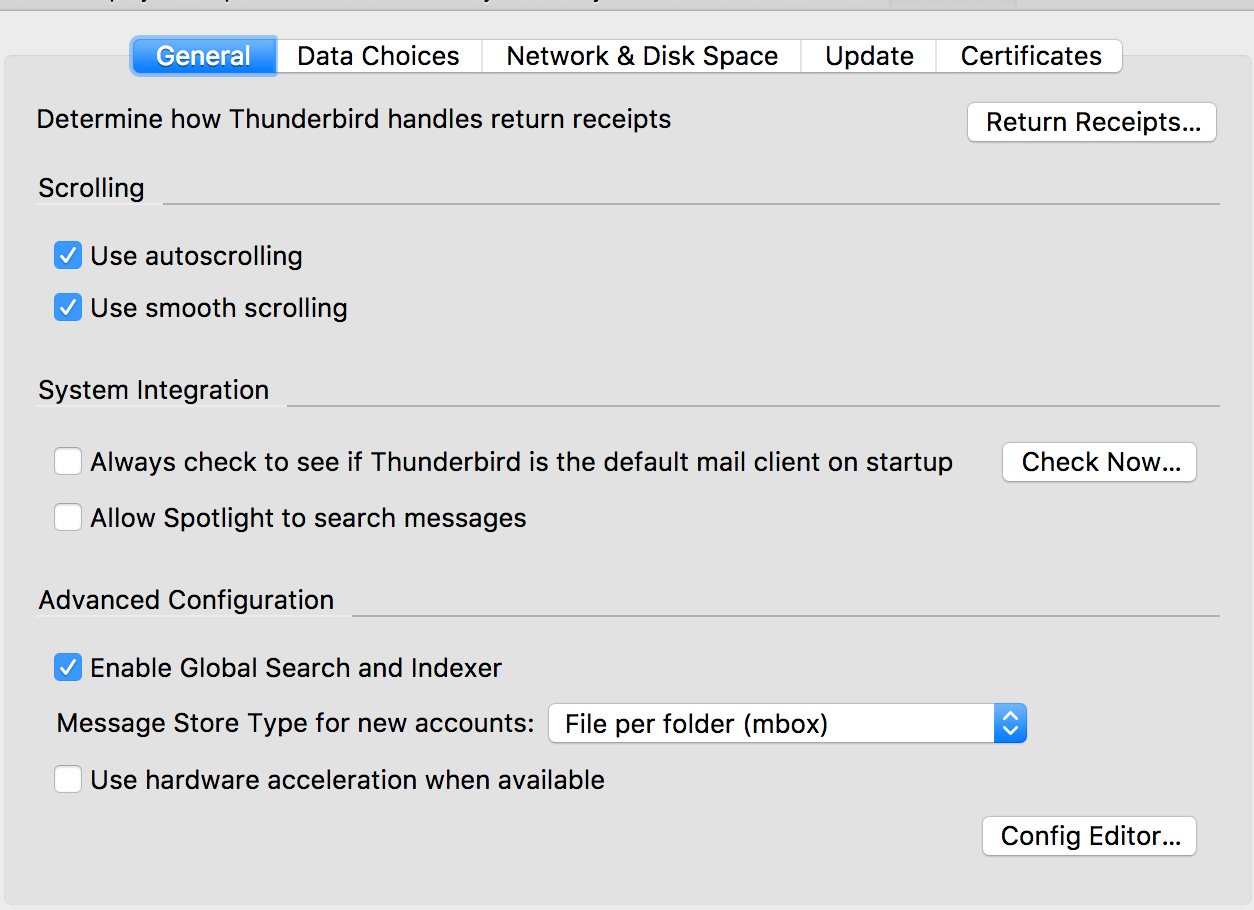The width and height of the screenshot is (1254, 910).
Task: Click the blue arrows on the mbox selector
Action: tap(1010, 723)
